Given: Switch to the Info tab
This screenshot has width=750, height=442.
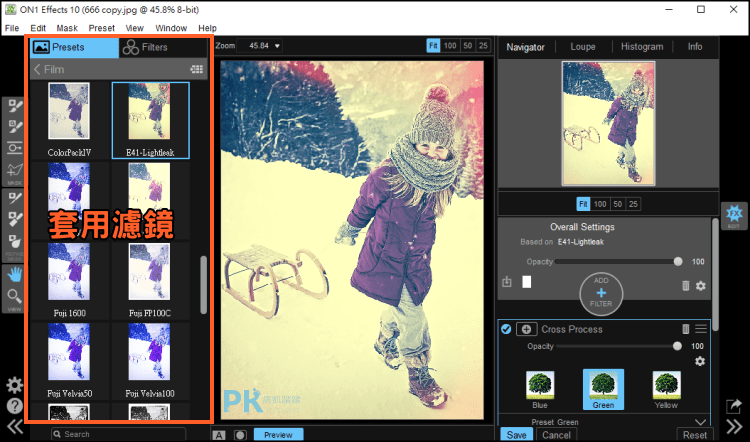Looking at the screenshot, I should tap(695, 47).
